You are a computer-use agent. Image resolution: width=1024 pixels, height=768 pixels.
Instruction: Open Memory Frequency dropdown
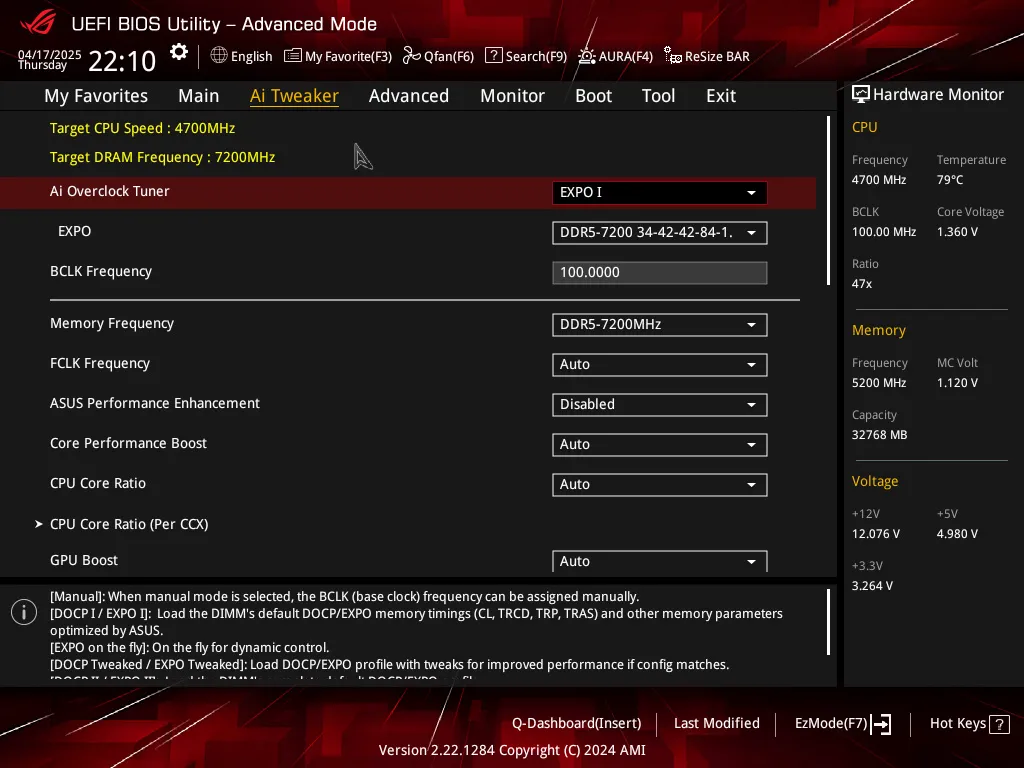click(x=660, y=325)
